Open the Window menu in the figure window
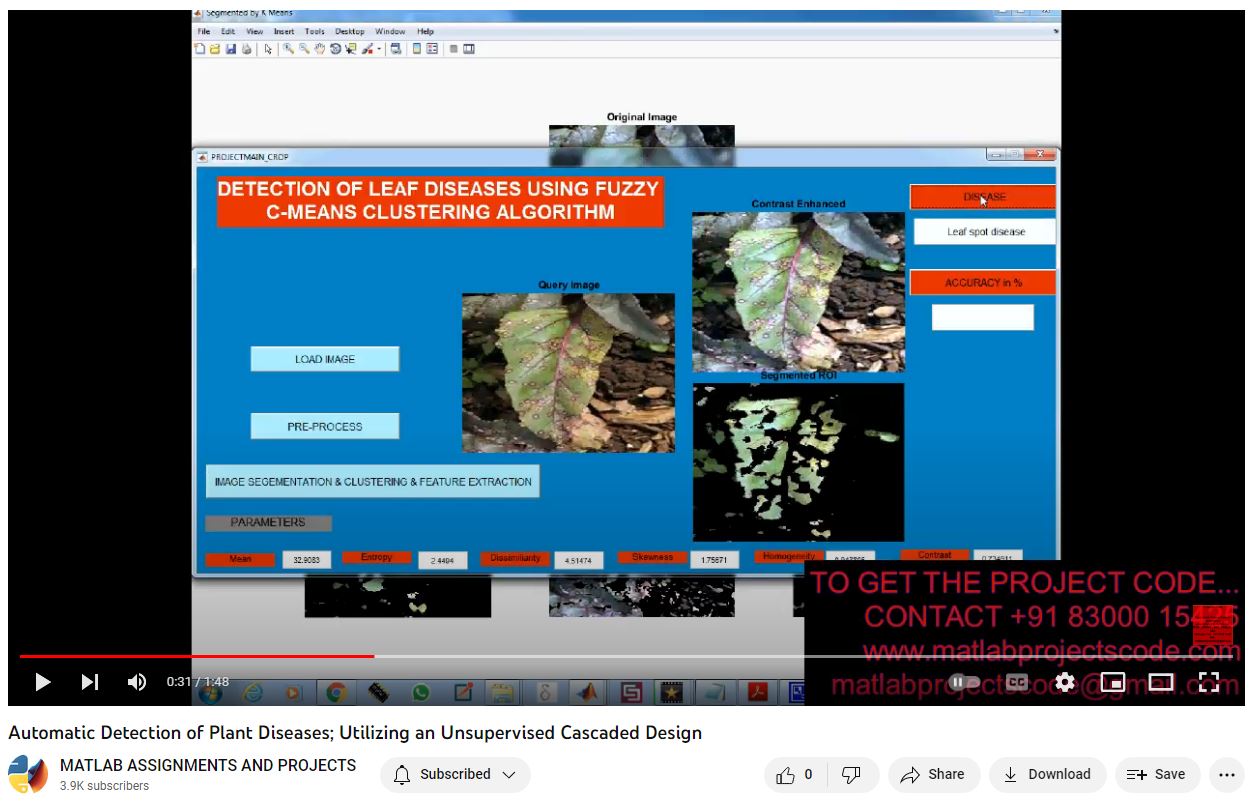Viewport: 1255px width, 805px height. (390, 32)
